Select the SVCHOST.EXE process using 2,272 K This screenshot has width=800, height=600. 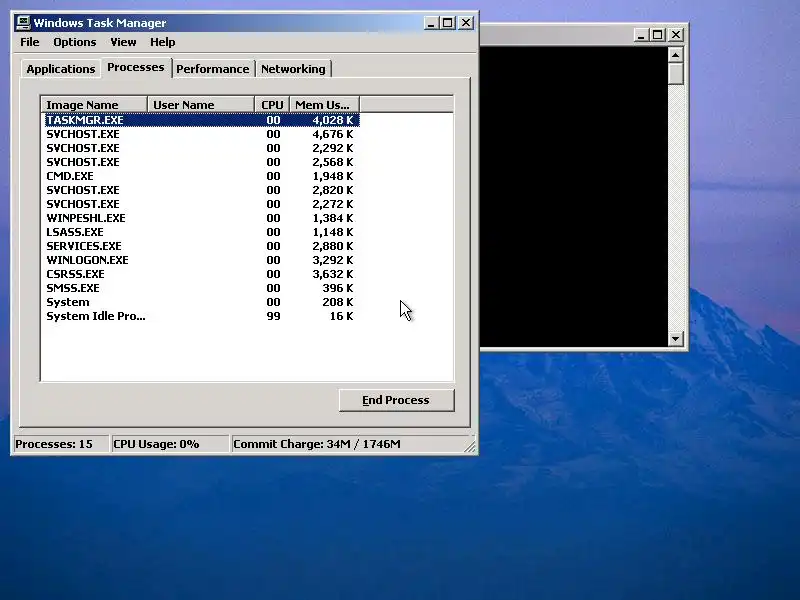click(x=202, y=204)
